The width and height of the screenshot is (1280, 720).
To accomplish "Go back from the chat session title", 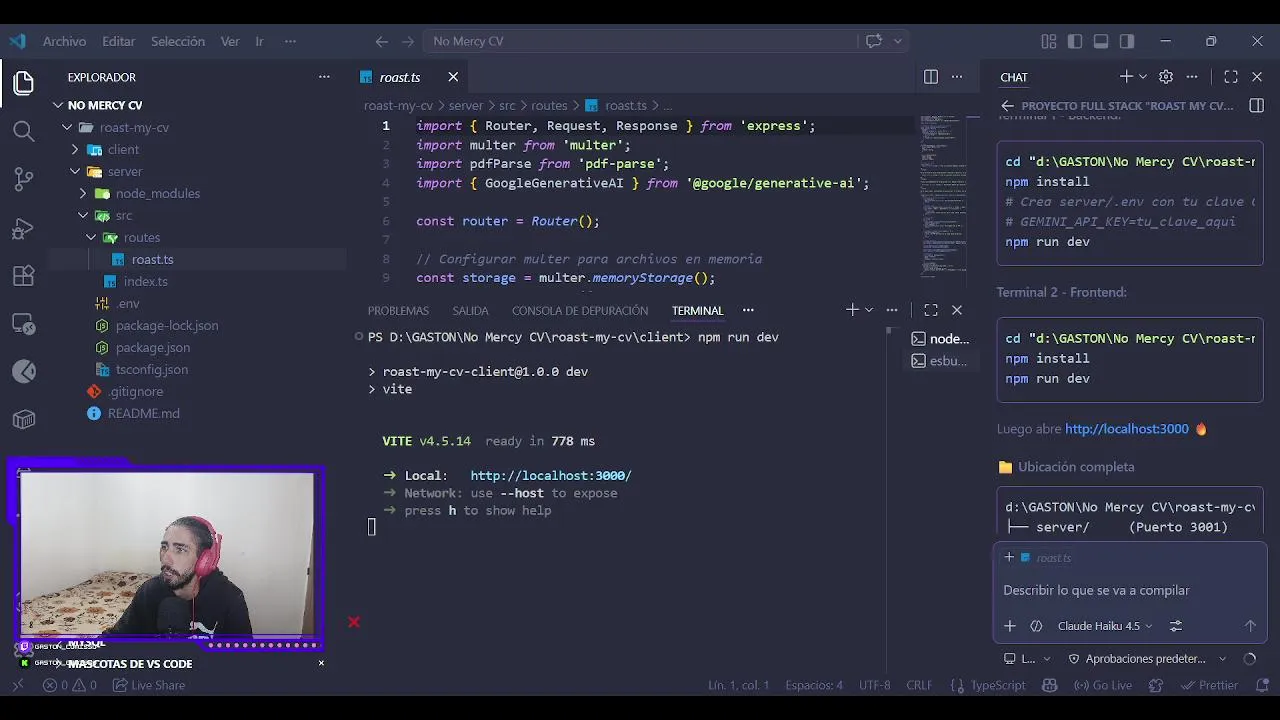I will tap(1007, 105).
